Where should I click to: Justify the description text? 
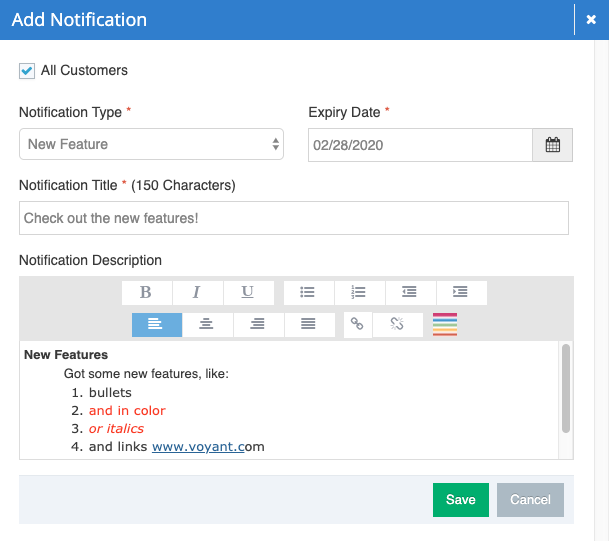(x=309, y=324)
